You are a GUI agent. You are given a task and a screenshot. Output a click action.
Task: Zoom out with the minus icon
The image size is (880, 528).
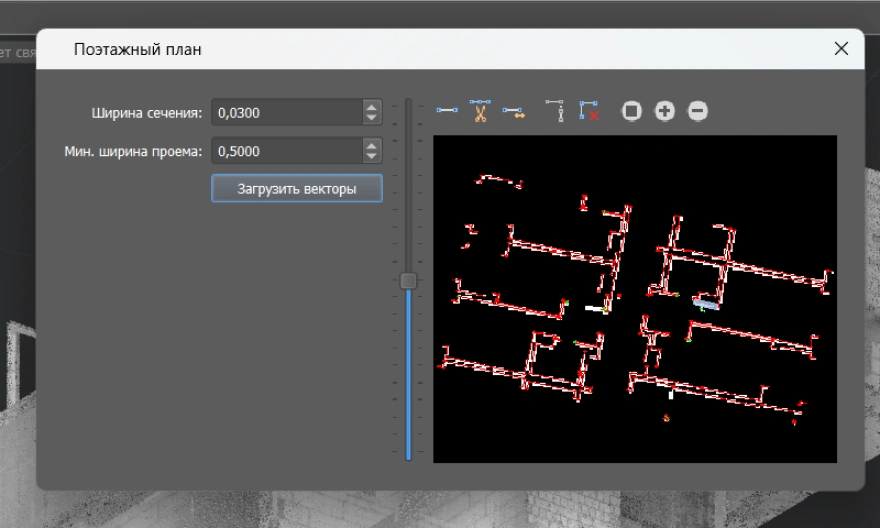click(x=698, y=111)
